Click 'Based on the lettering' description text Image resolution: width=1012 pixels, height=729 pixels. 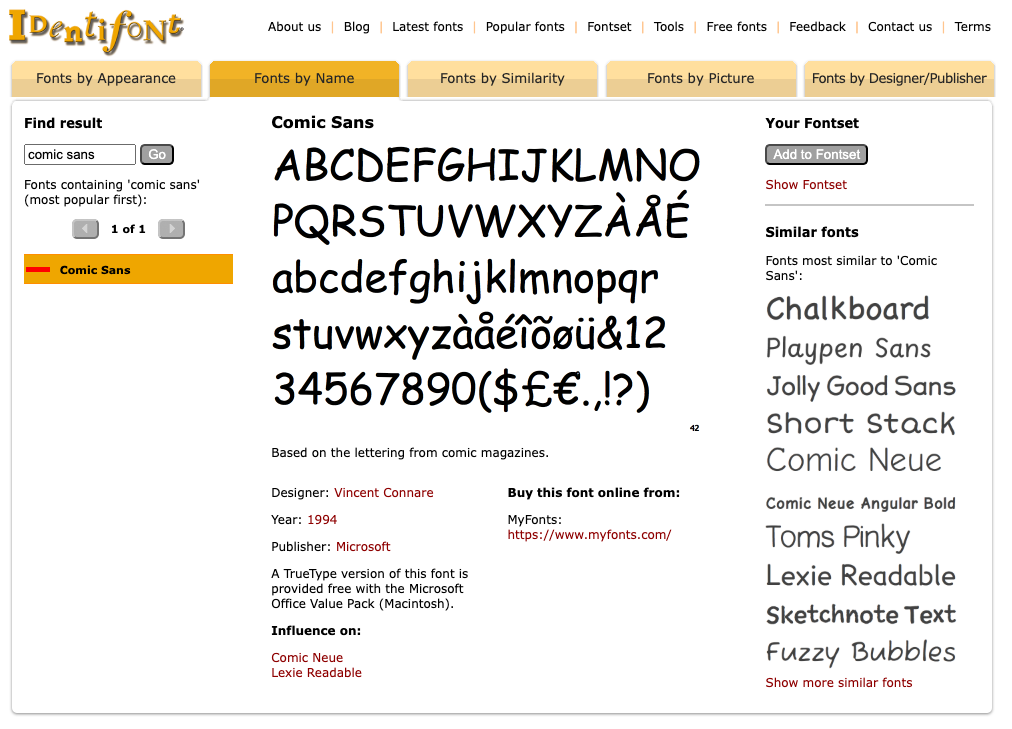410,453
